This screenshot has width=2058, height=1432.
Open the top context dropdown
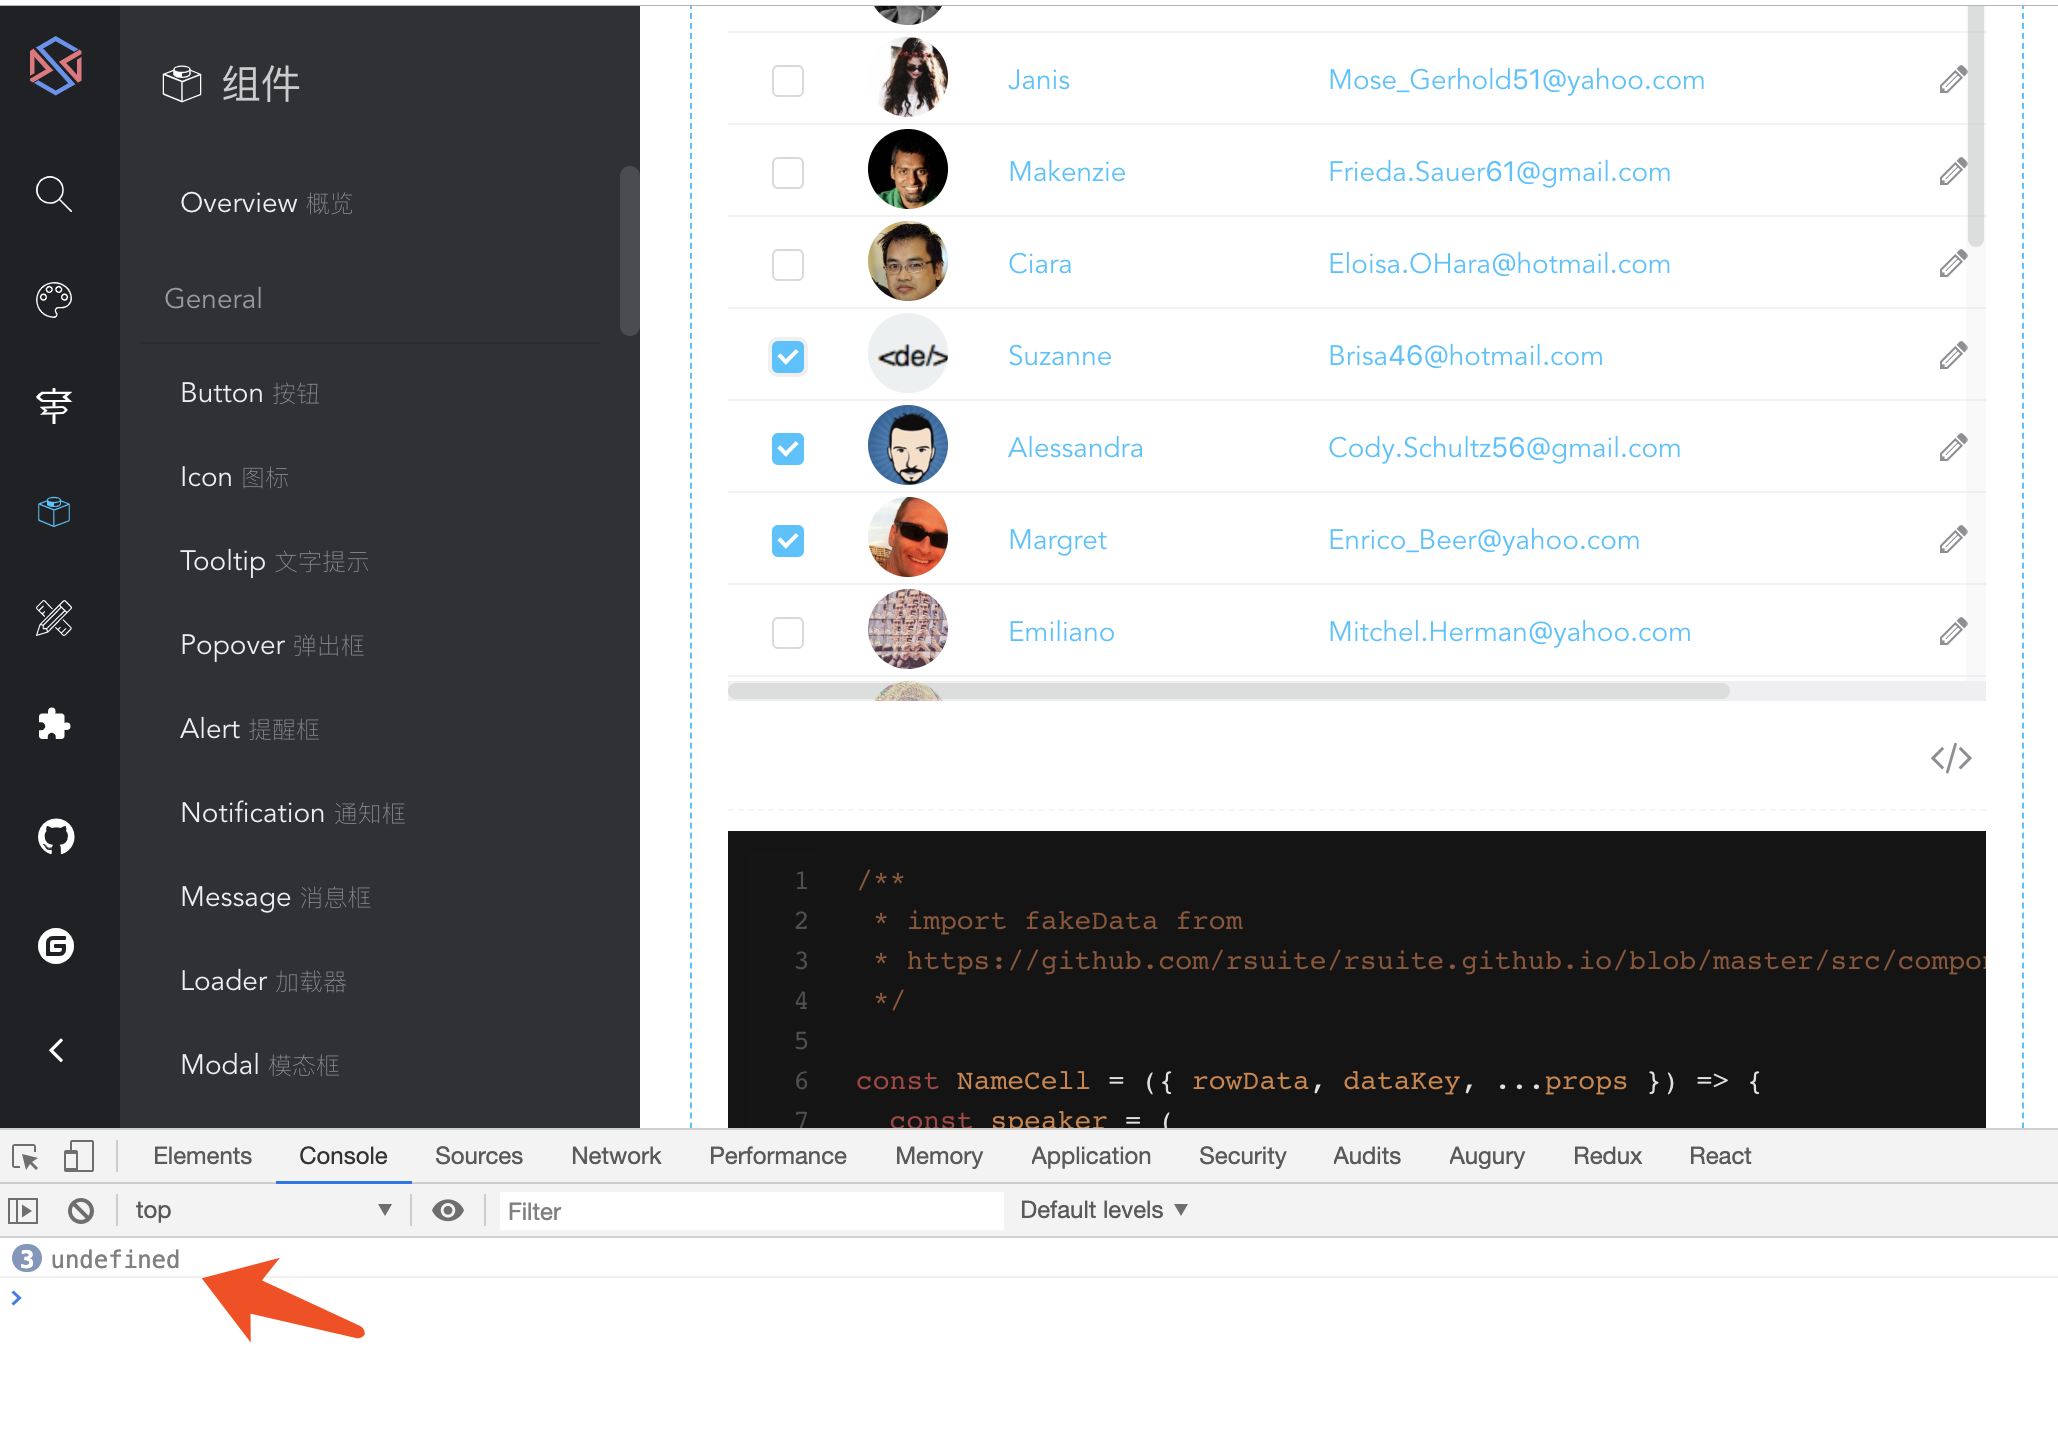(262, 1211)
